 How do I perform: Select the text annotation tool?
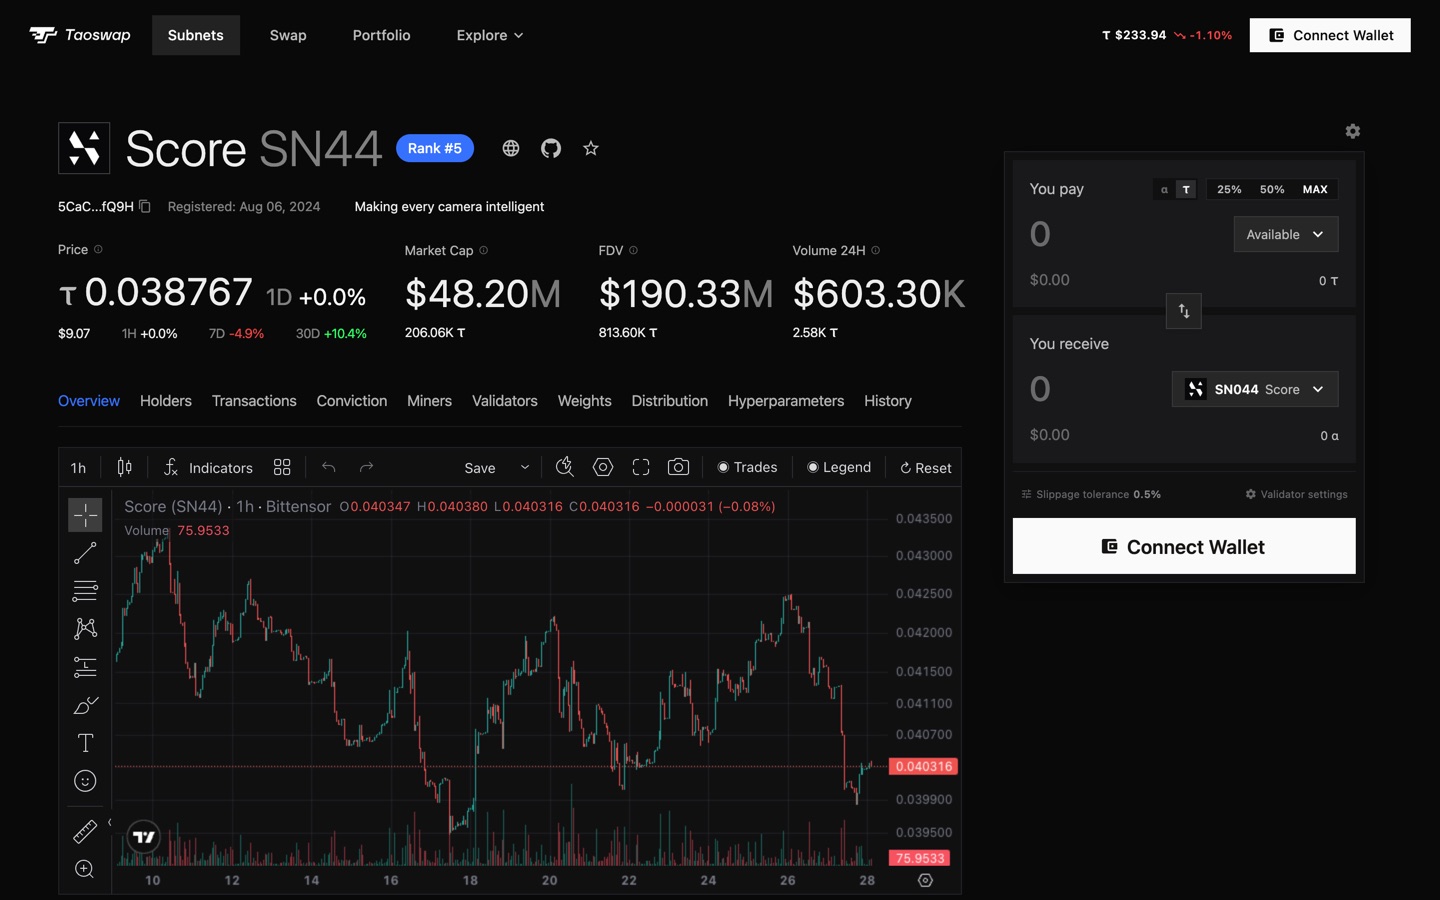85,743
